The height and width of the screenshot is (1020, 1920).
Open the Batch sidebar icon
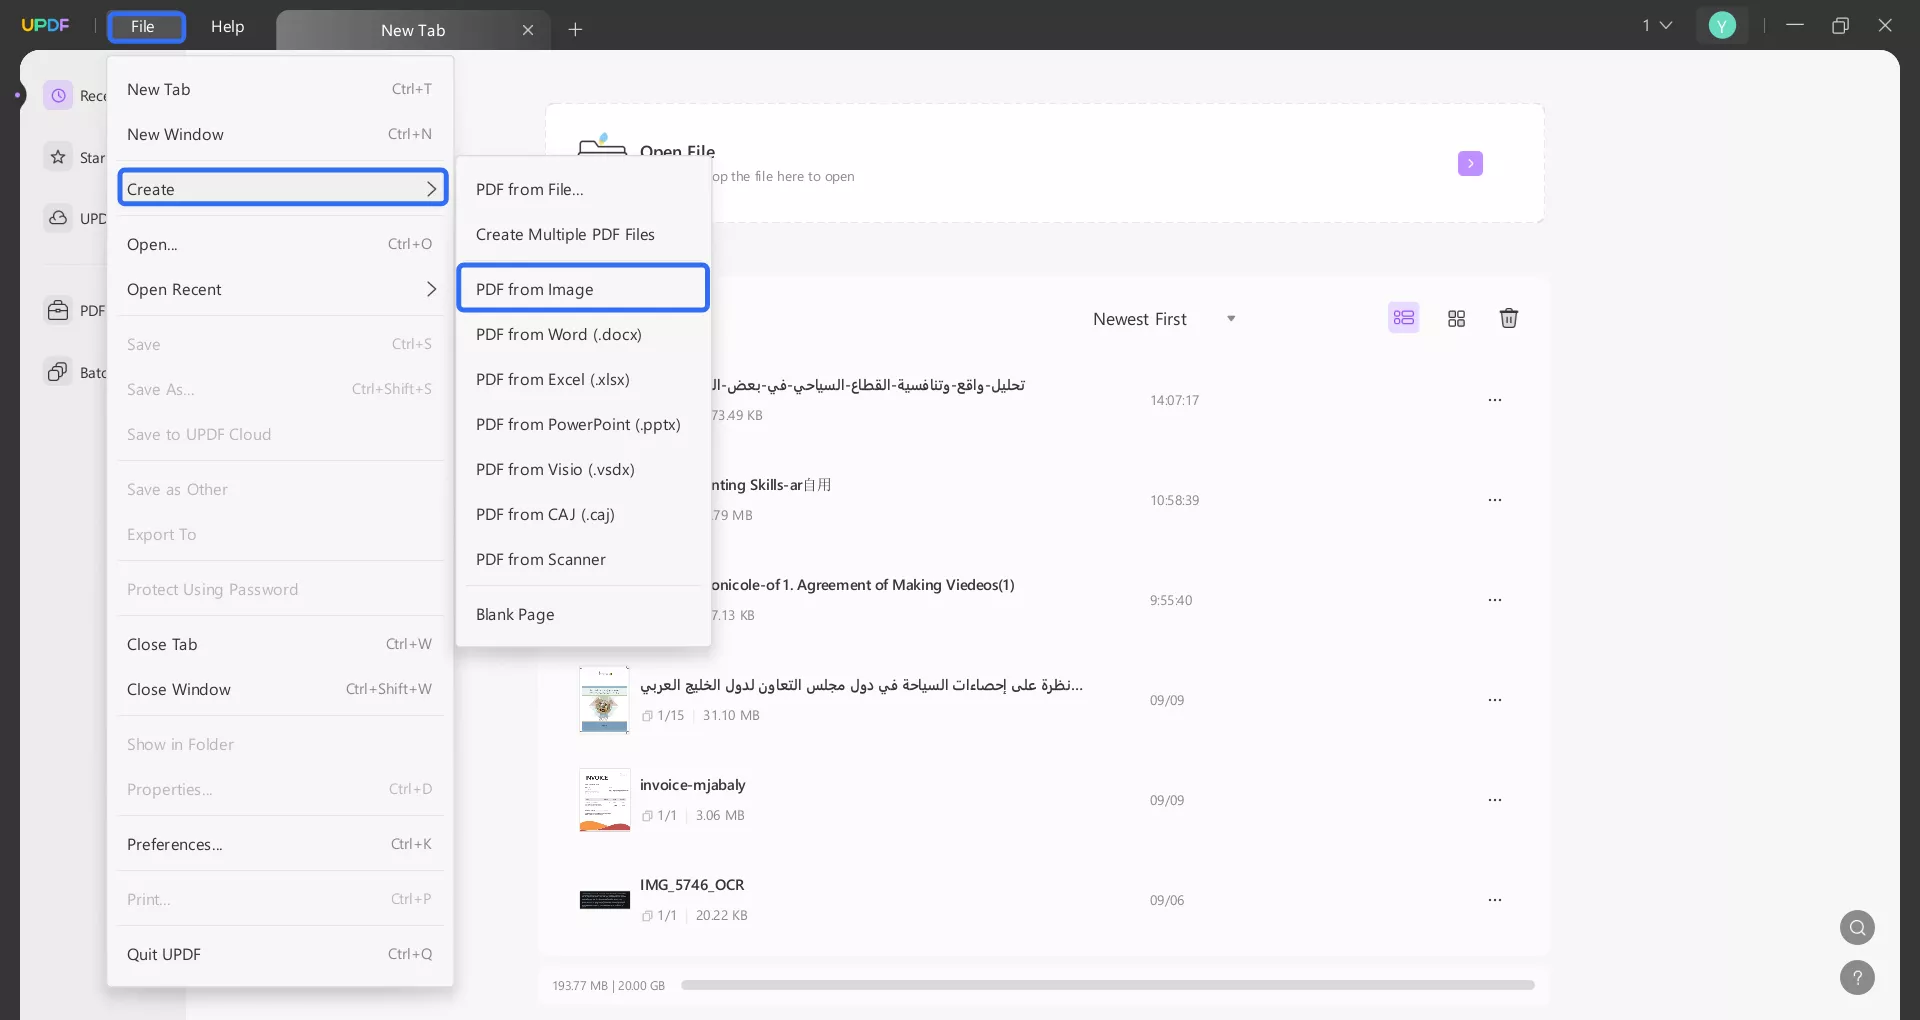pyautogui.click(x=59, y=372)
